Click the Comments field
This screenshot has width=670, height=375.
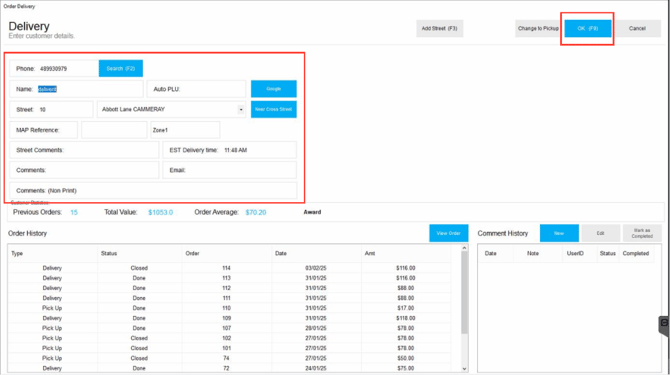84,170
